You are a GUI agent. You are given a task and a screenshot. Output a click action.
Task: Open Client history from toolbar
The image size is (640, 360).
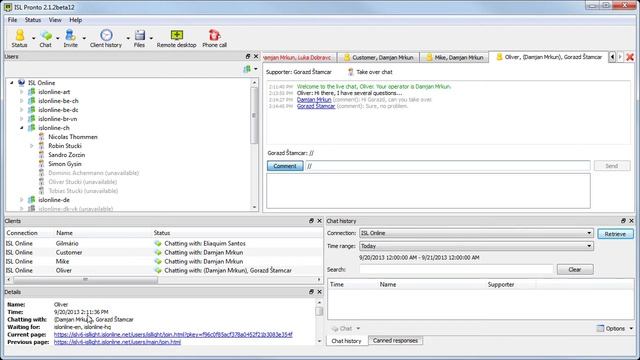click(106, 38)
